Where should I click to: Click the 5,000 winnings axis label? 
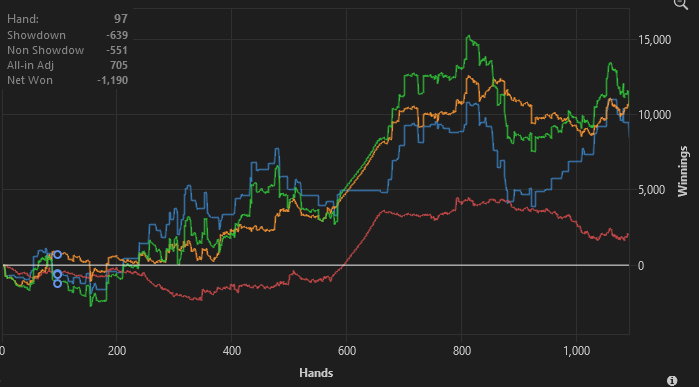(x=652, y=190)
